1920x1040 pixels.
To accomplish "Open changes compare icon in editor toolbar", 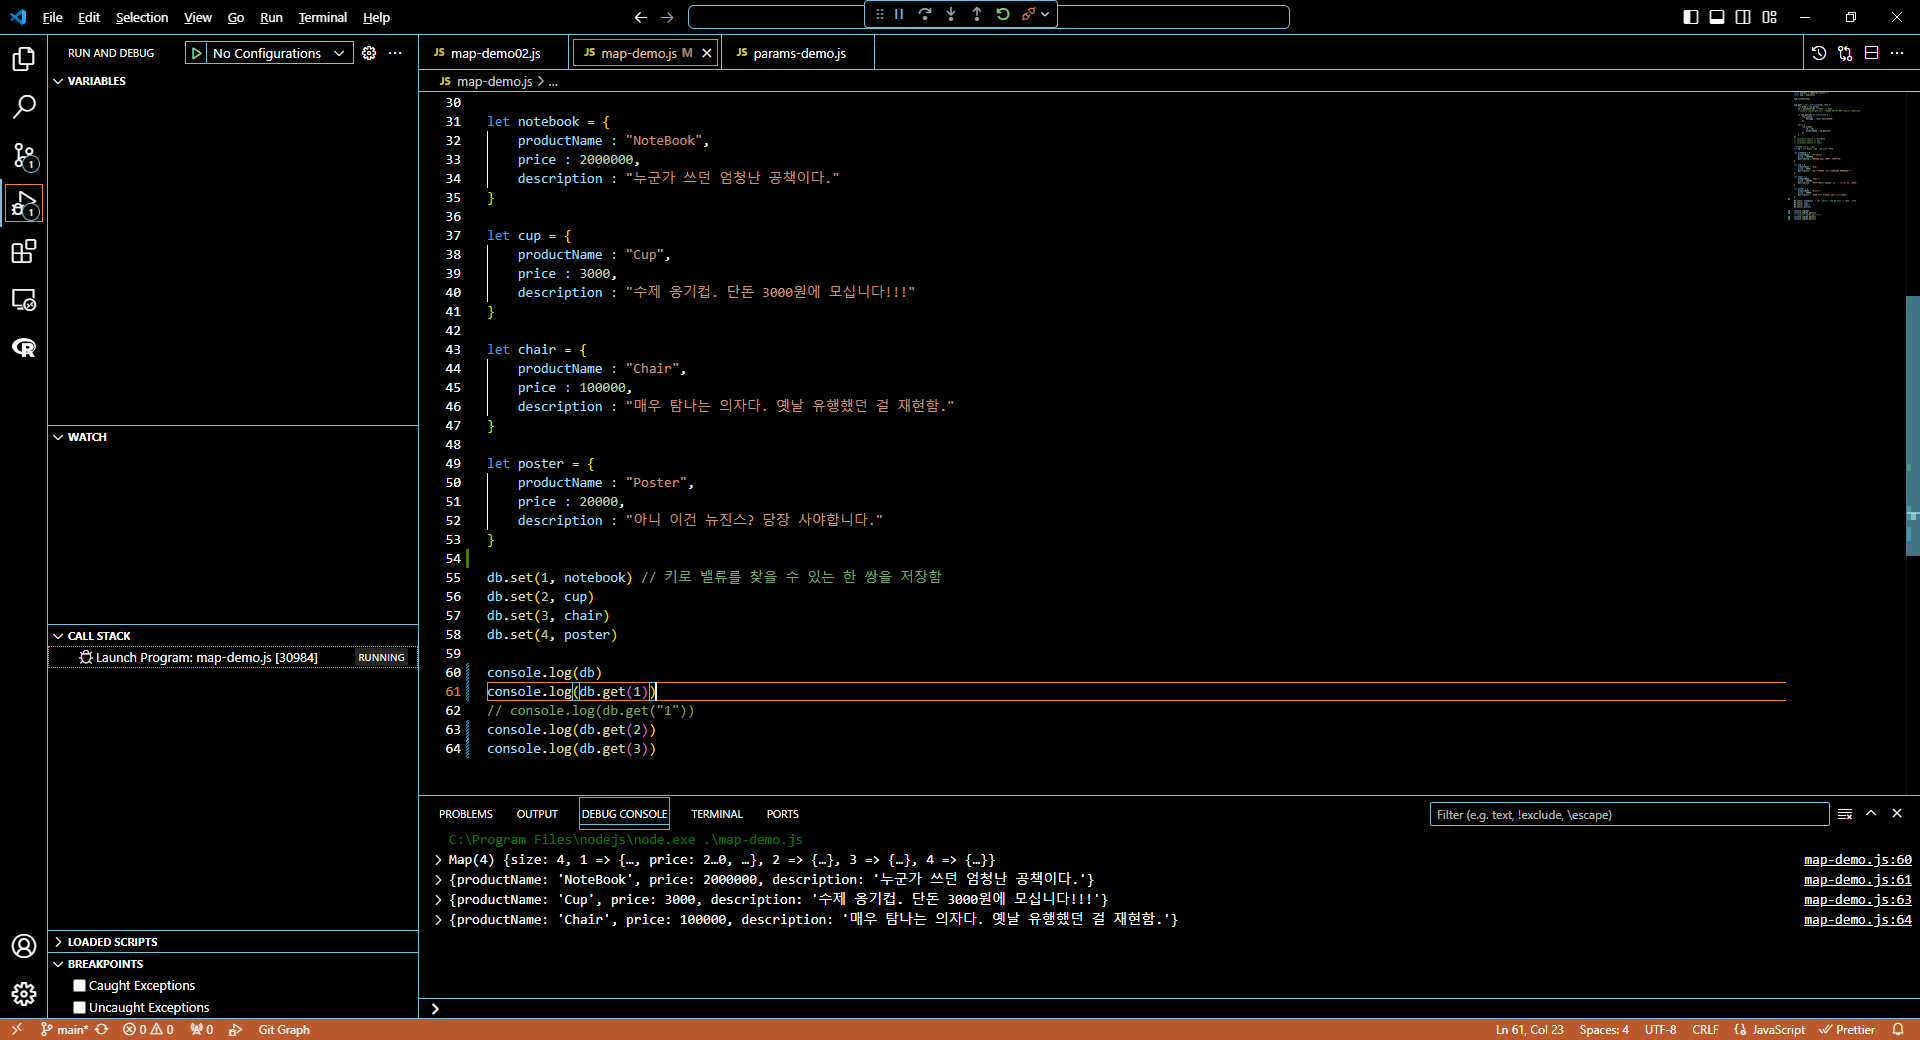I will pos(1845,53).
